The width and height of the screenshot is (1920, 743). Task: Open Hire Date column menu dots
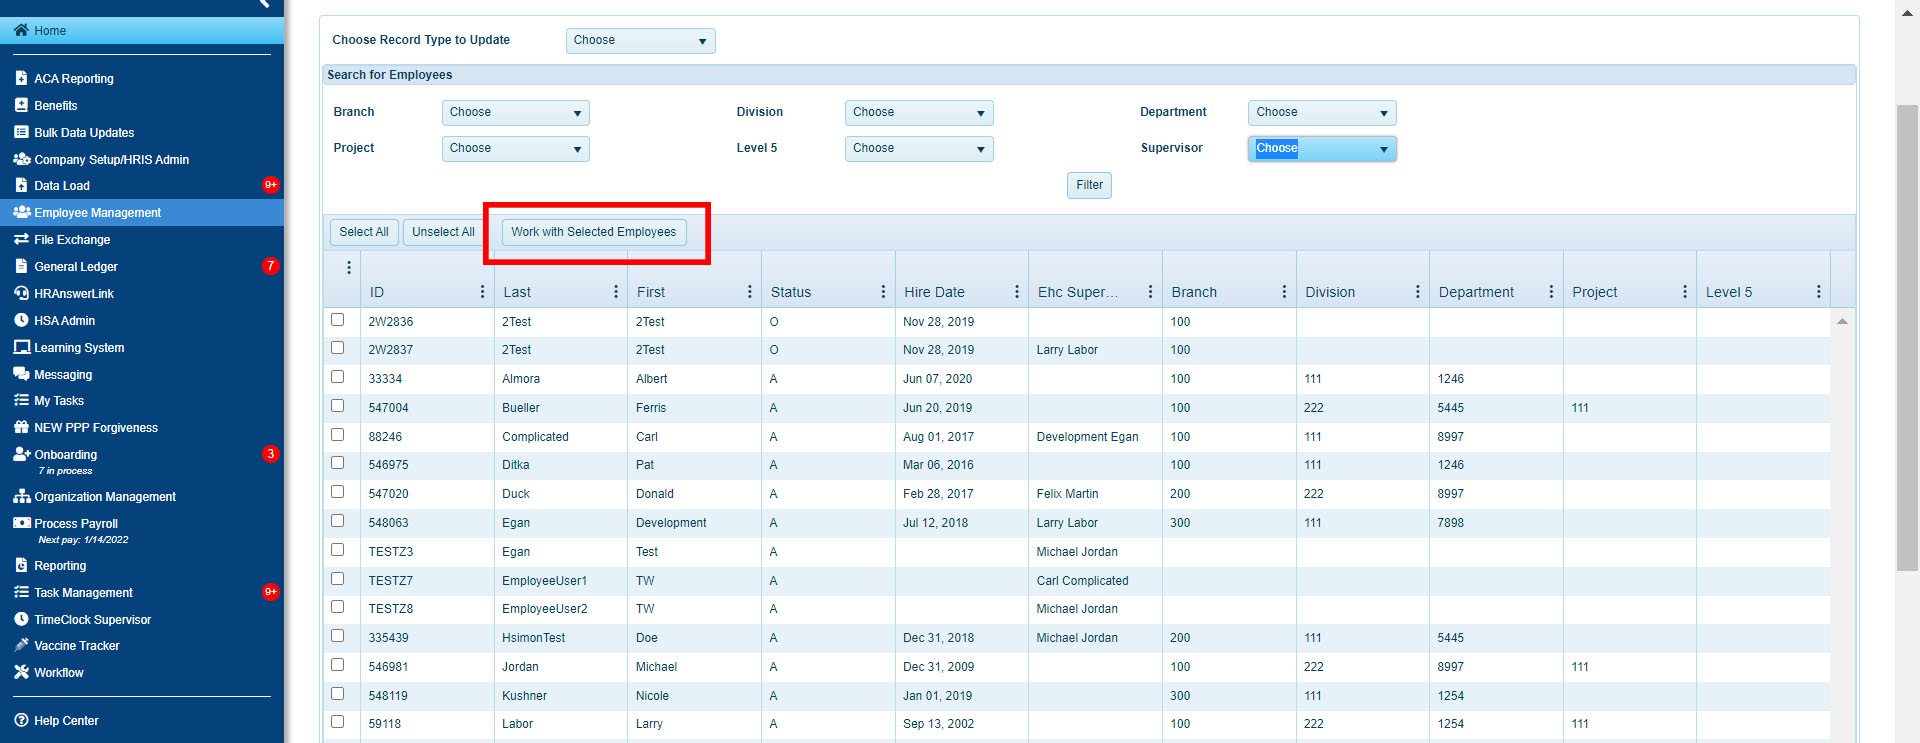pos(1017,292)
